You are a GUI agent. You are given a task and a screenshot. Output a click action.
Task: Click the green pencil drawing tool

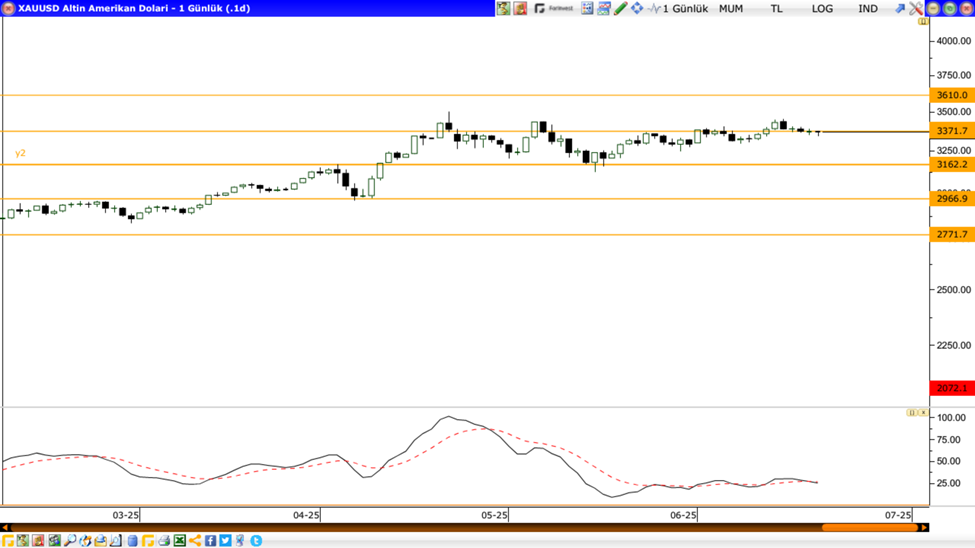click(x=620, y=8)
